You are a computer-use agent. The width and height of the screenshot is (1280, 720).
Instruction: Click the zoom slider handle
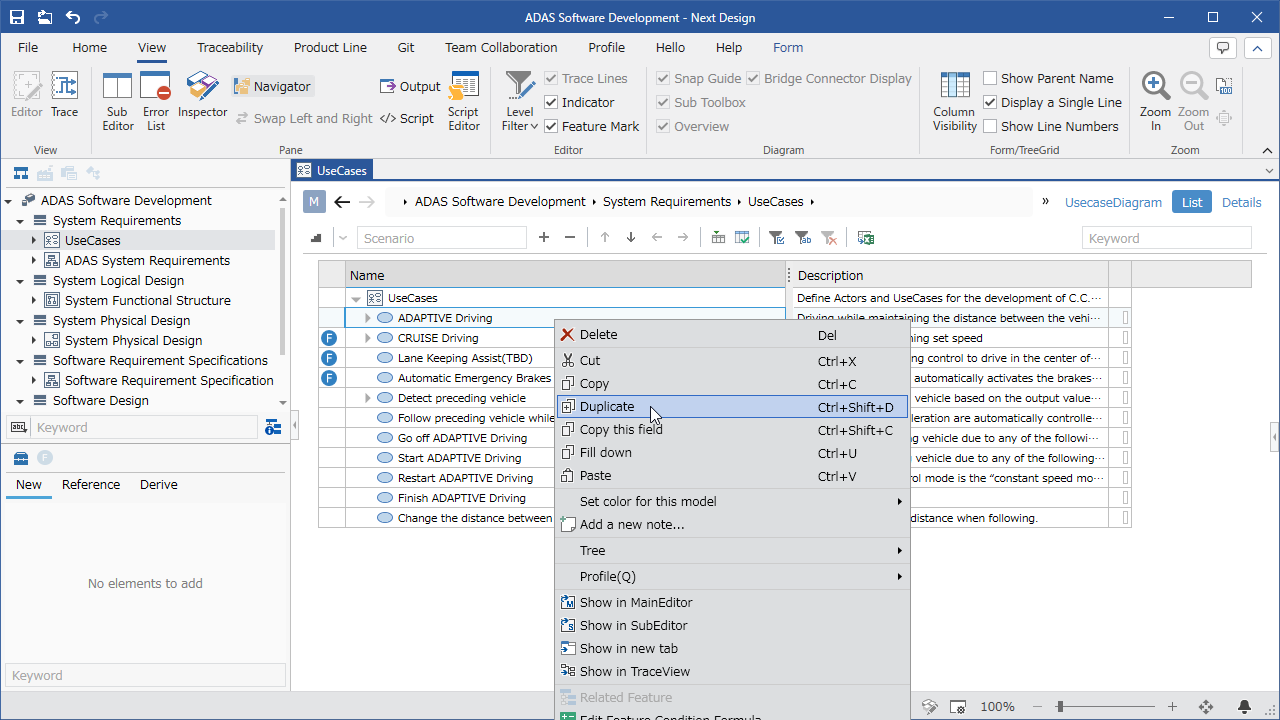(1059, 707)
